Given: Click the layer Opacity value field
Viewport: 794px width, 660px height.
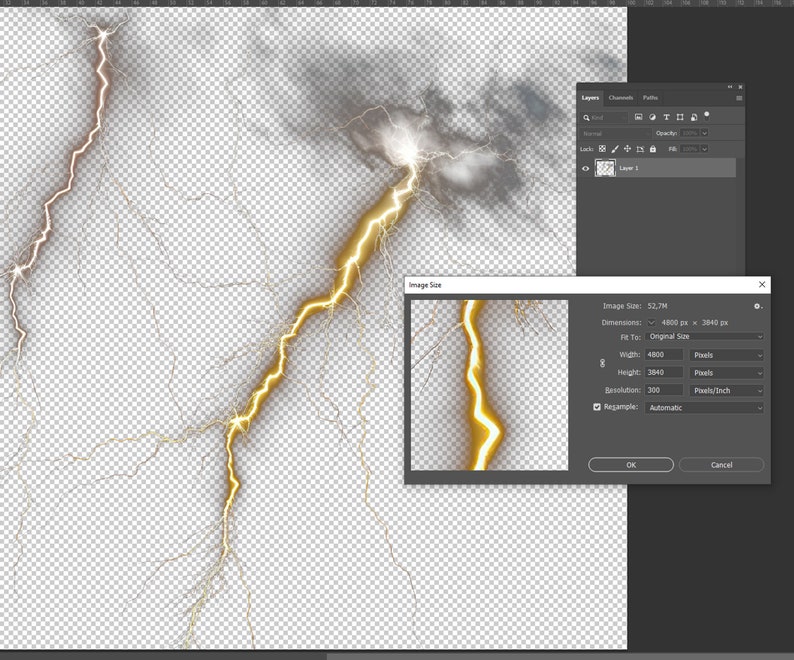Looking at the screenshot, I should [690, 133].
